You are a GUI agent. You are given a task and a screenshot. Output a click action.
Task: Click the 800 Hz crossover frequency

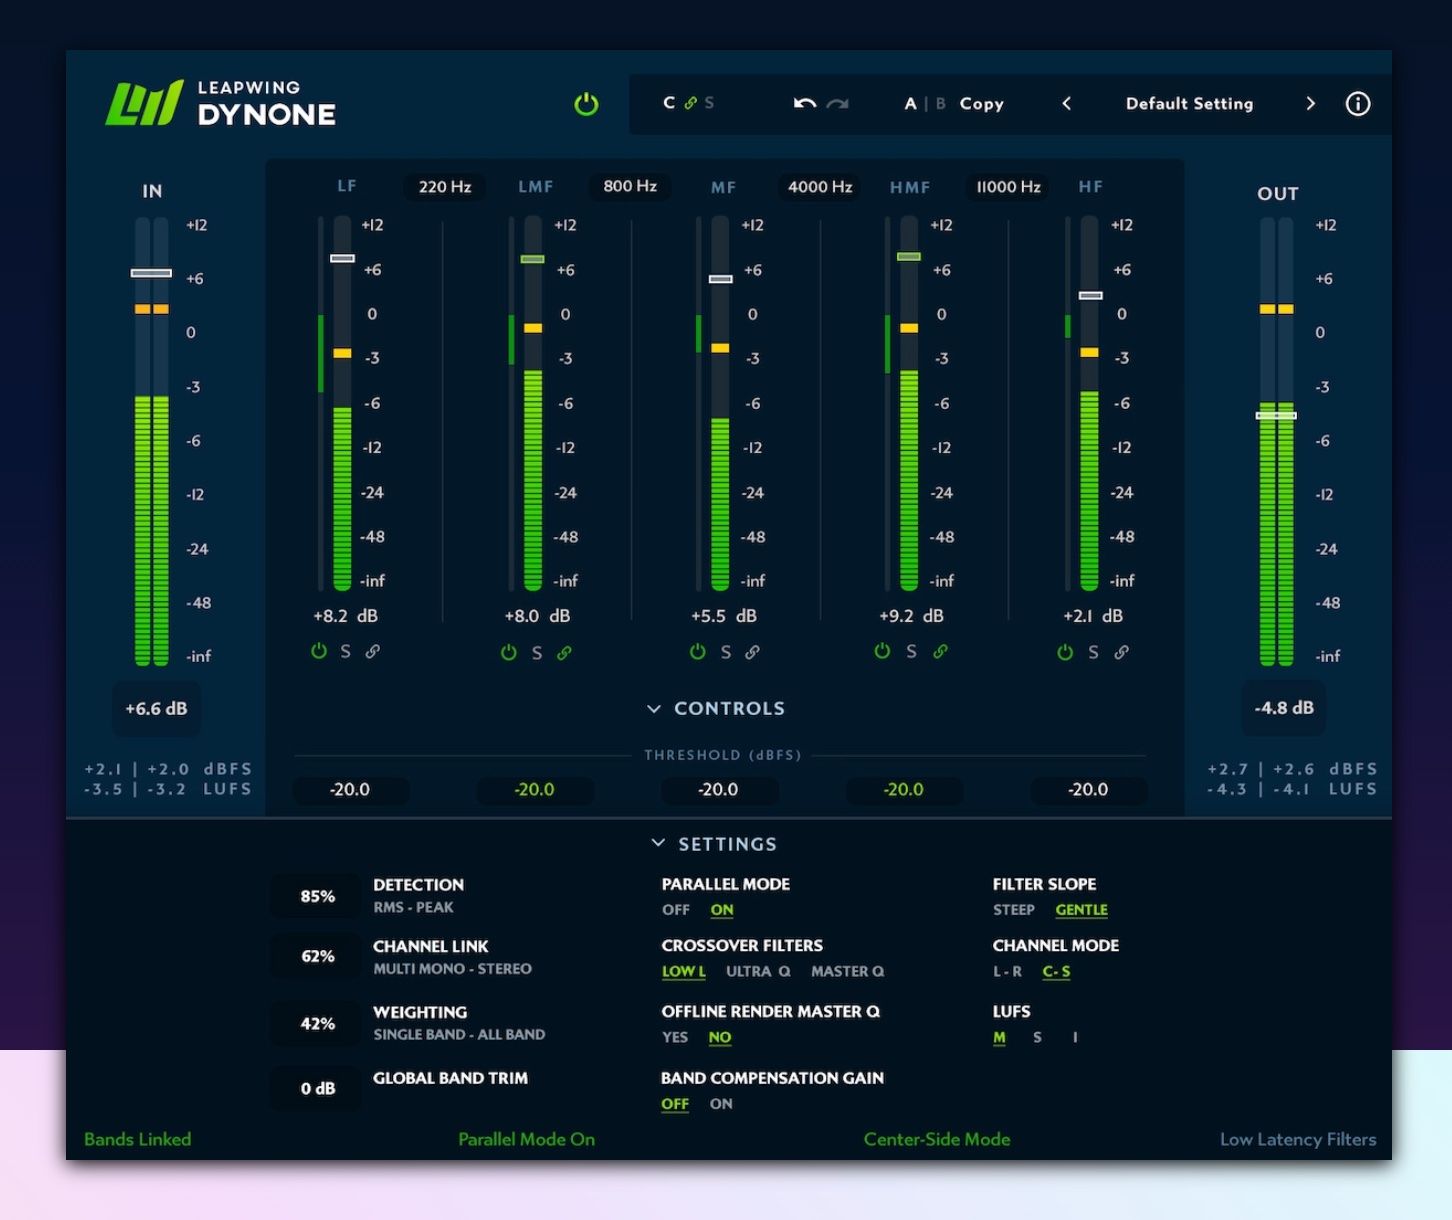pos(630,186)
